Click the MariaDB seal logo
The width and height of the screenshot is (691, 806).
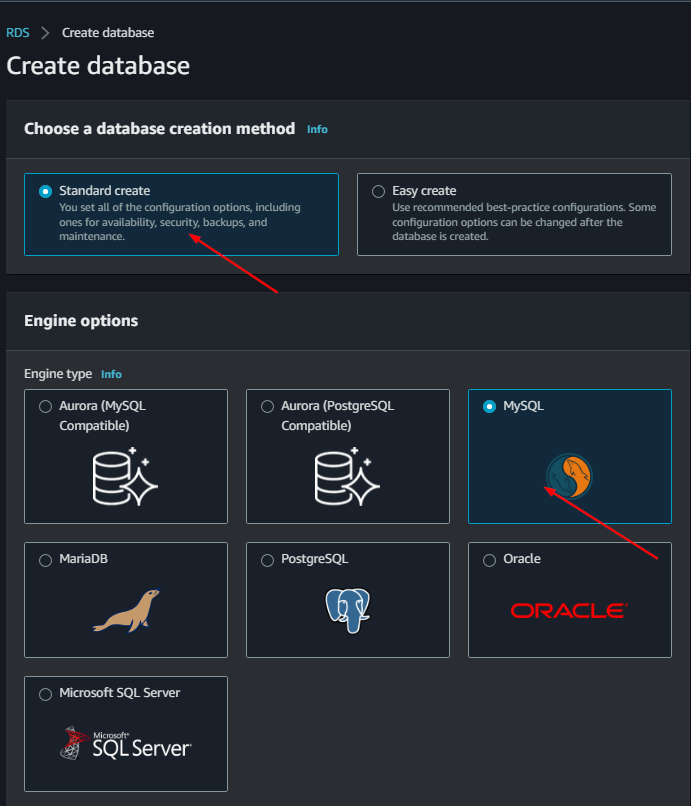[126, 610]
